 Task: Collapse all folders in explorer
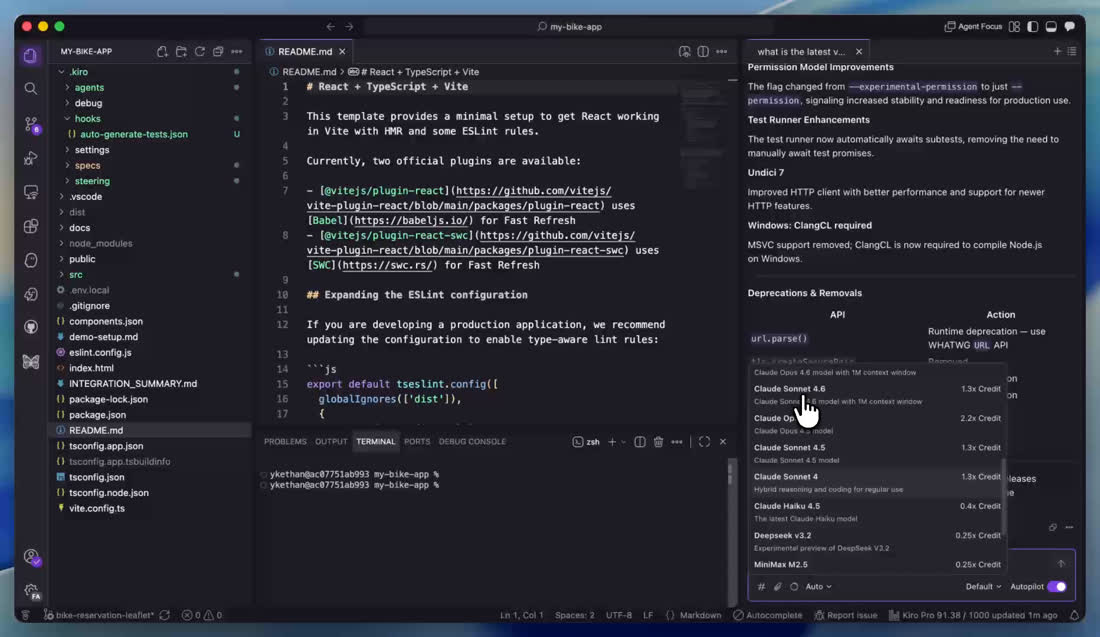coord(218,51)
